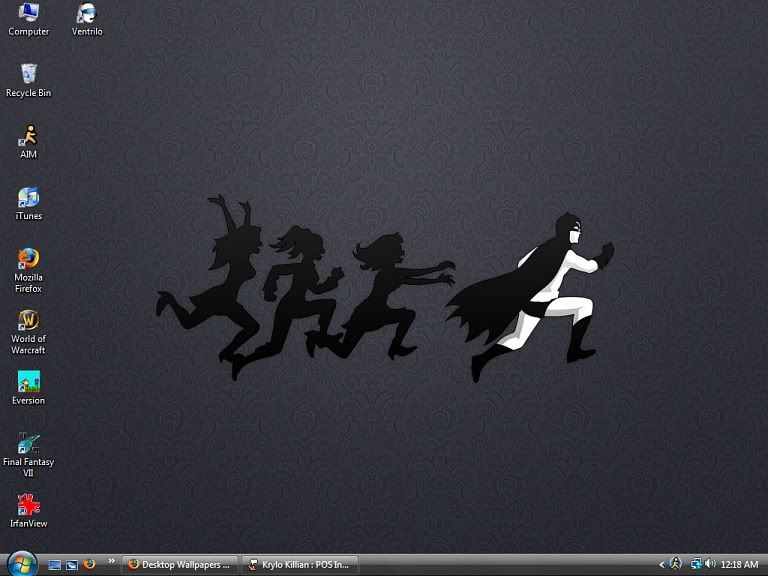This screenshot has width=768, height=576.
Task: Click the volume speaker tray icon
Action: [x=710, y=564]
